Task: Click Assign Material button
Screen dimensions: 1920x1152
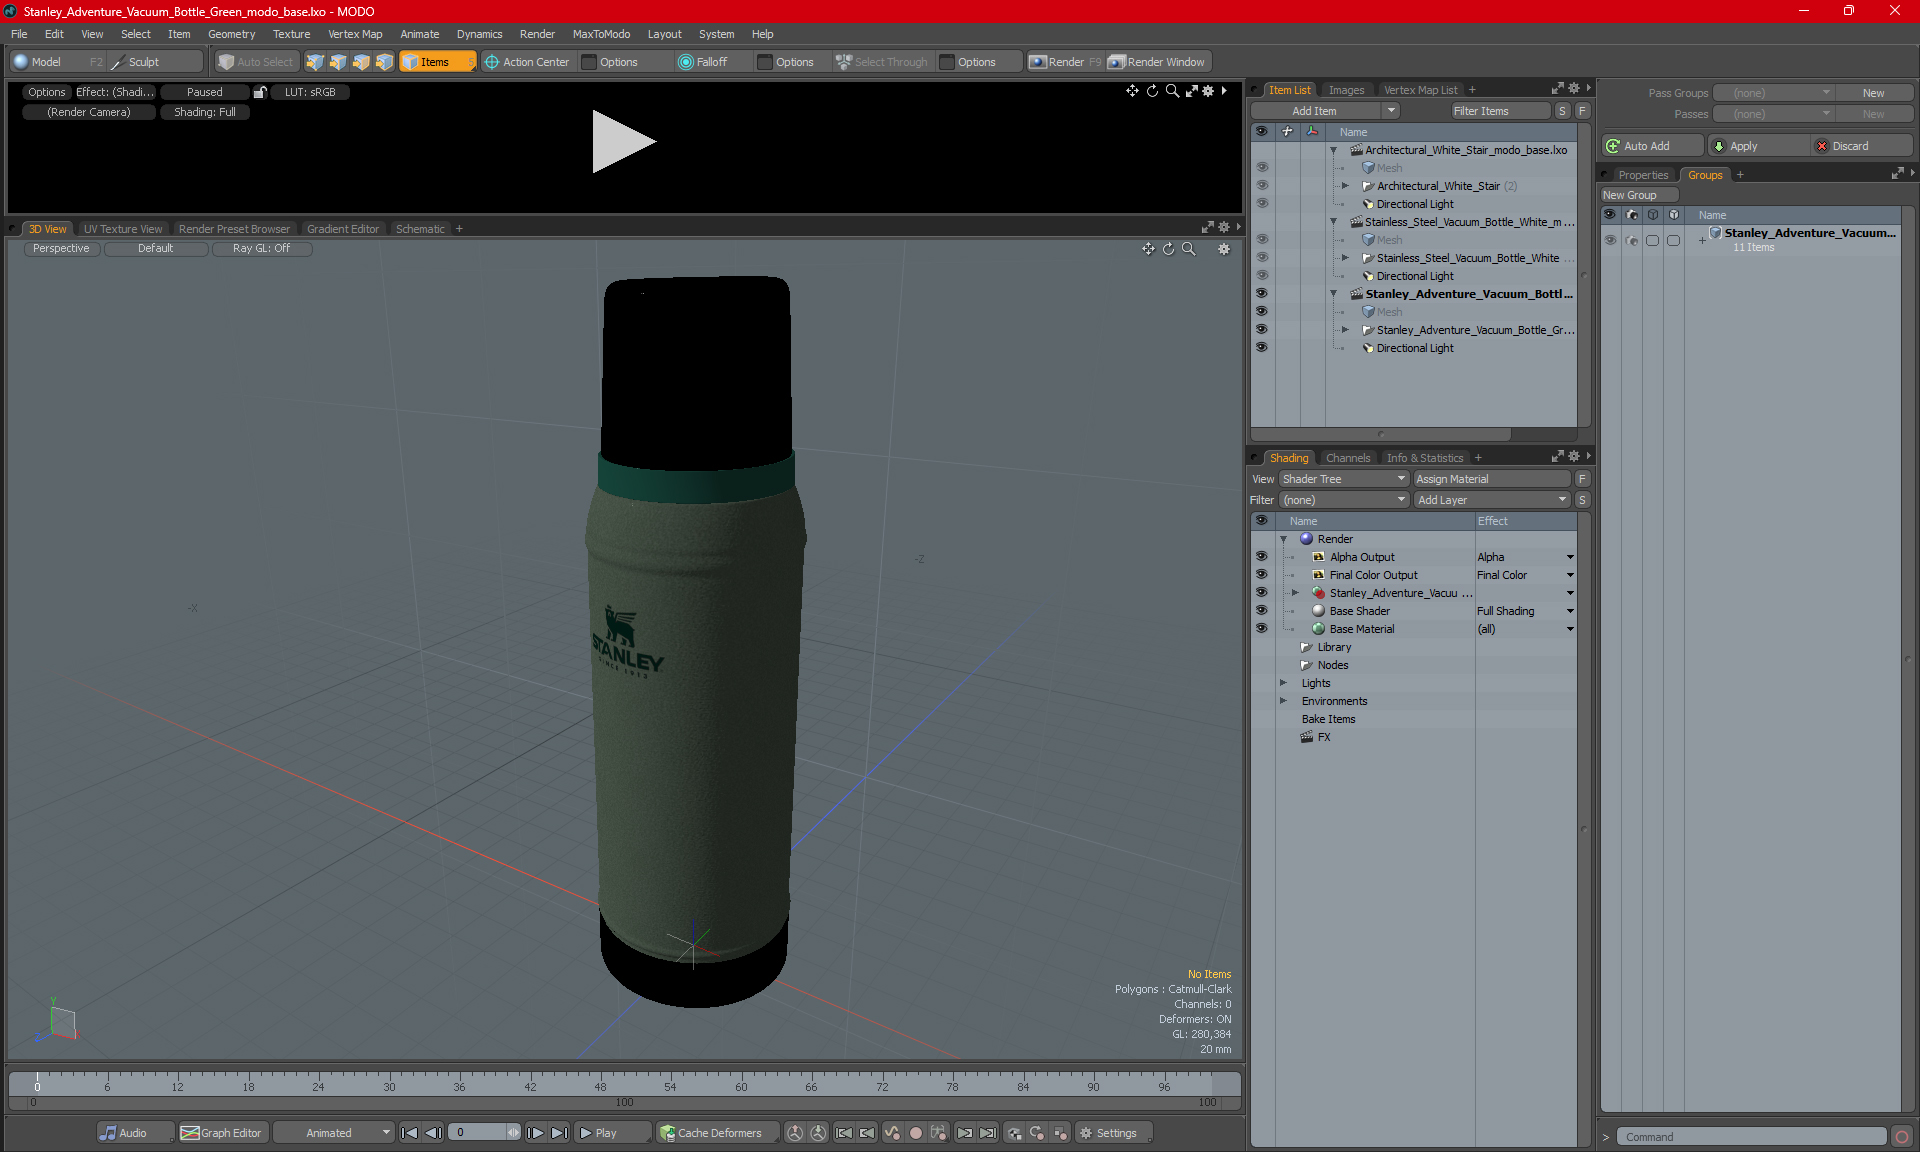Action: point(1491,479)
